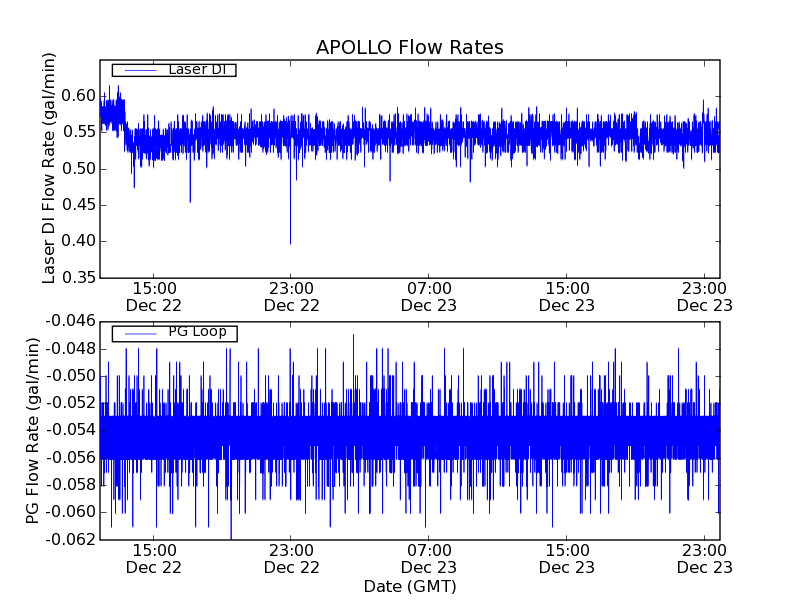Select bottom chart's 15:00 Dec 23 time label

pyautogui.click(x=567, y=558)
